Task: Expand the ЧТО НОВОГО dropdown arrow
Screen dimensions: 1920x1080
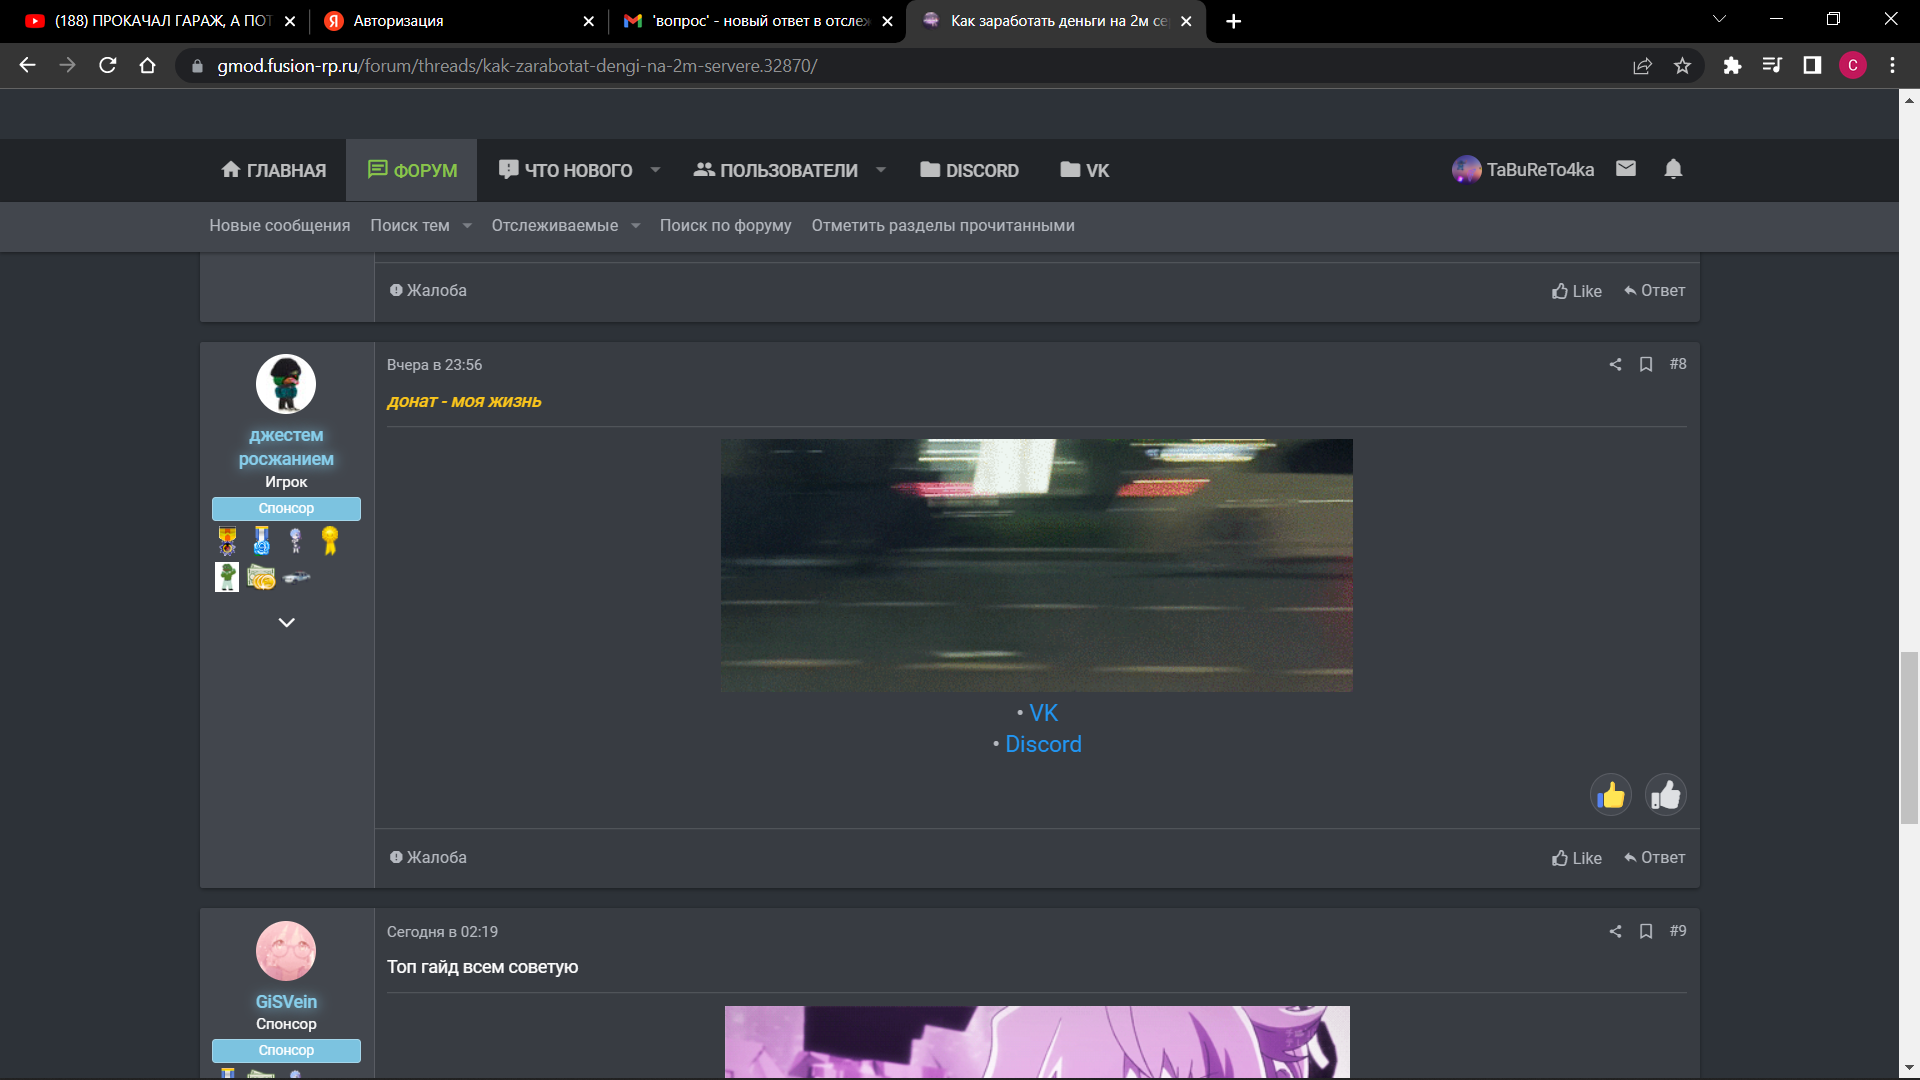Action: coord(655,170)
